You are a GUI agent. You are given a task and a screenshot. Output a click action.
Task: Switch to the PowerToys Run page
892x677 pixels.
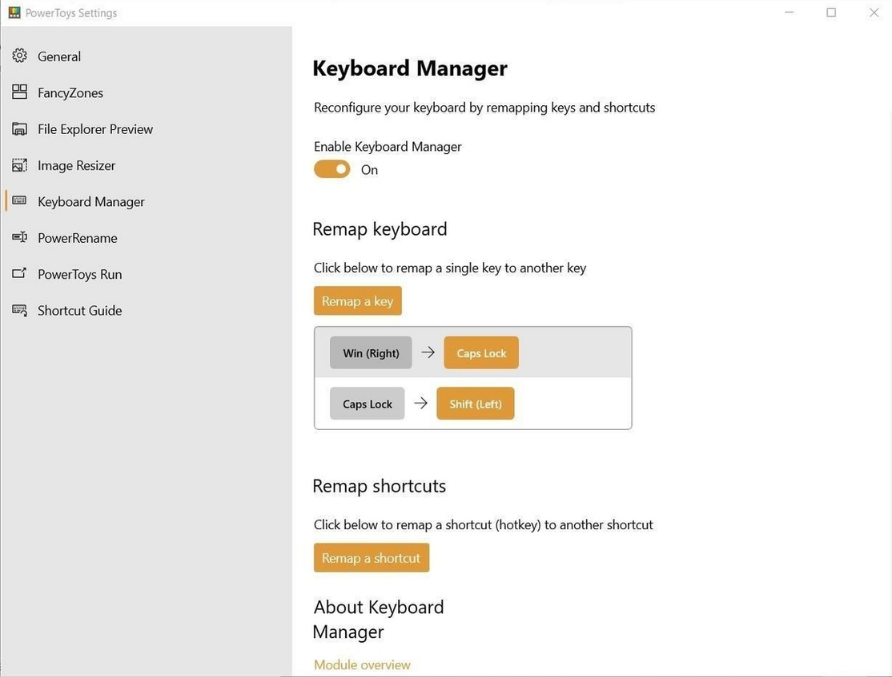(x=79, y=274)
